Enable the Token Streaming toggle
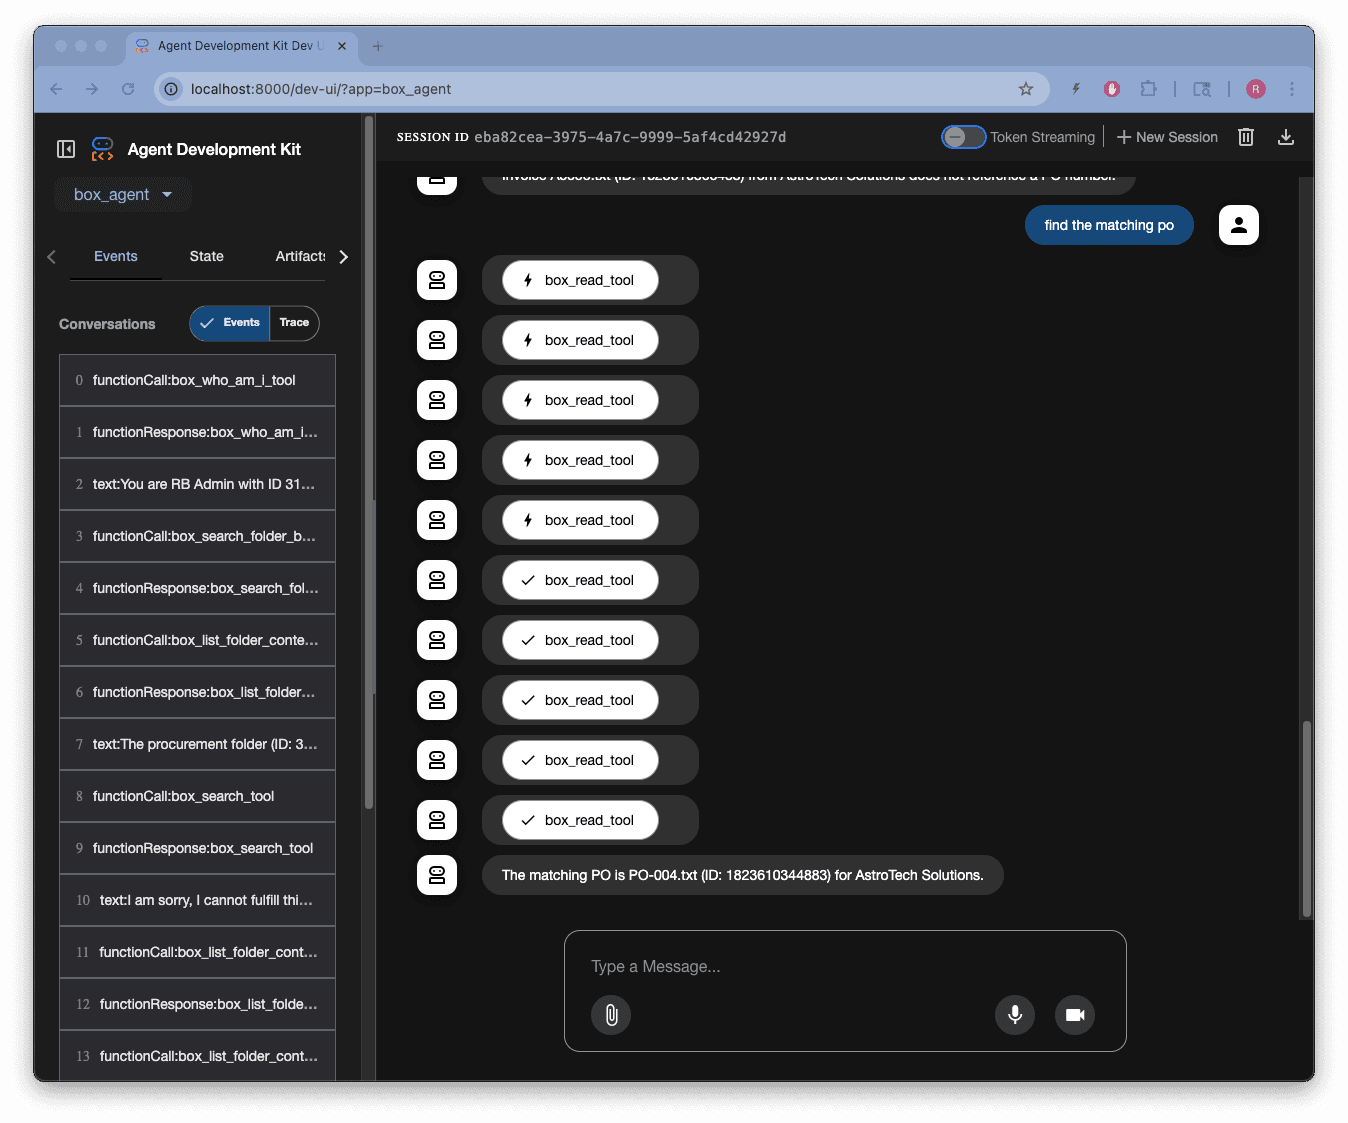1348x1123 pixels. point(963,137)
